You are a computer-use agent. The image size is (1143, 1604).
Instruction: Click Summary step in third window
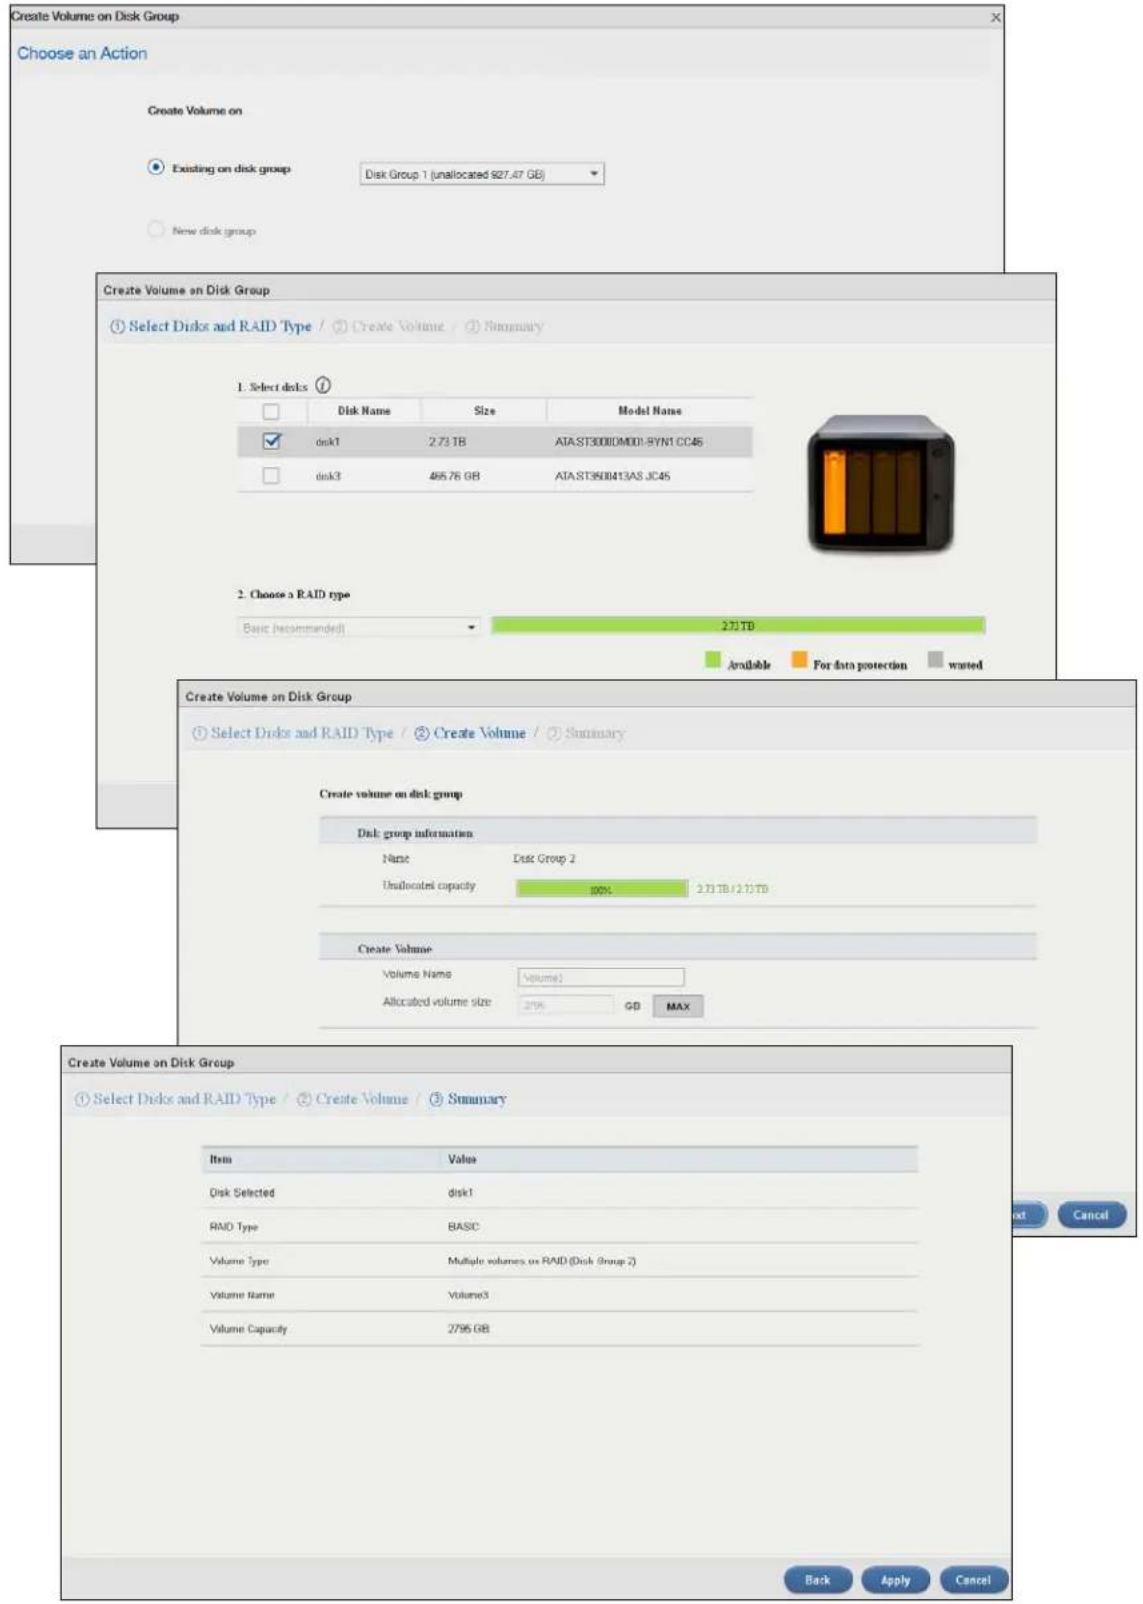coord(586,733)
